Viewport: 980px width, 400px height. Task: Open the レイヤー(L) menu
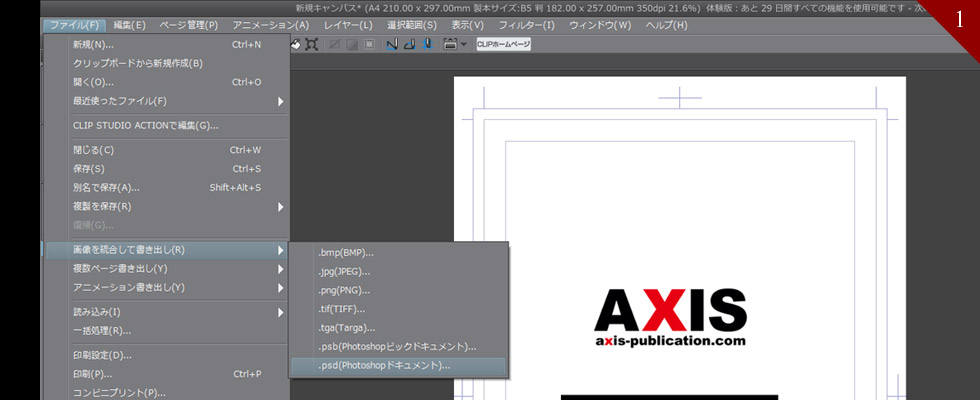click(348, 25)
